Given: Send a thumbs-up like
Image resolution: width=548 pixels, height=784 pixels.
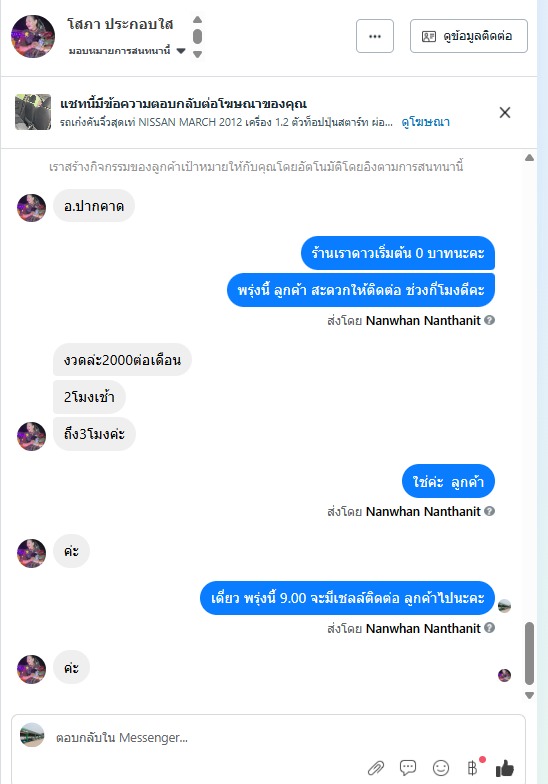Looking at the screenshot, I should coord(505,768).
